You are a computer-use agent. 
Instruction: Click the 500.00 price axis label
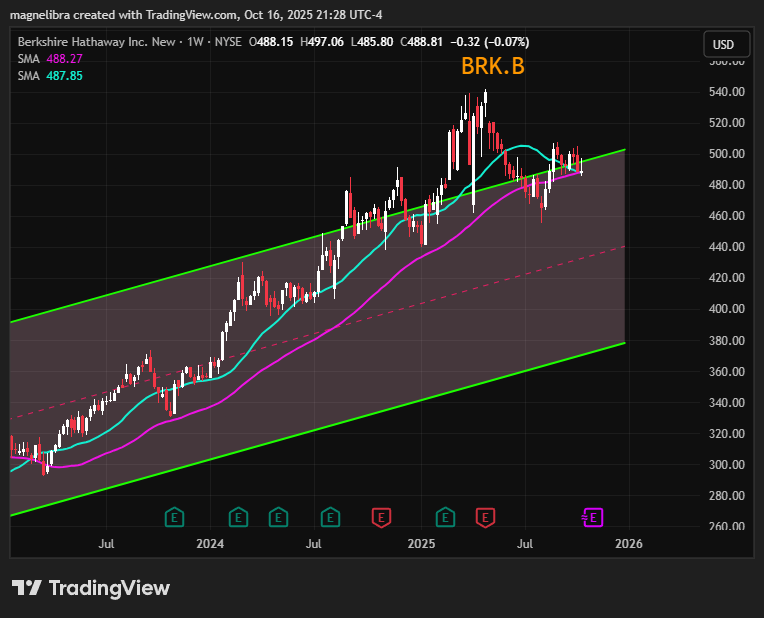tap(727, 154)
